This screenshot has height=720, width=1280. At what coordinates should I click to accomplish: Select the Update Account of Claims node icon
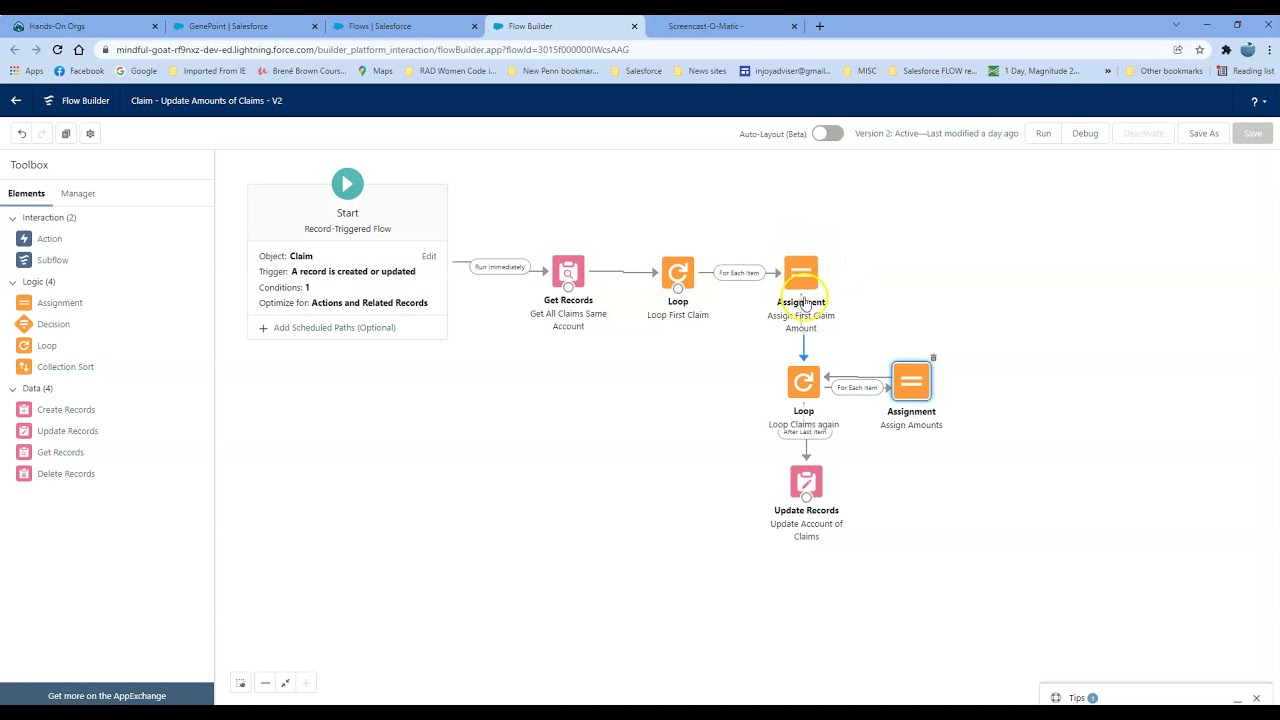tap(806, 482)
